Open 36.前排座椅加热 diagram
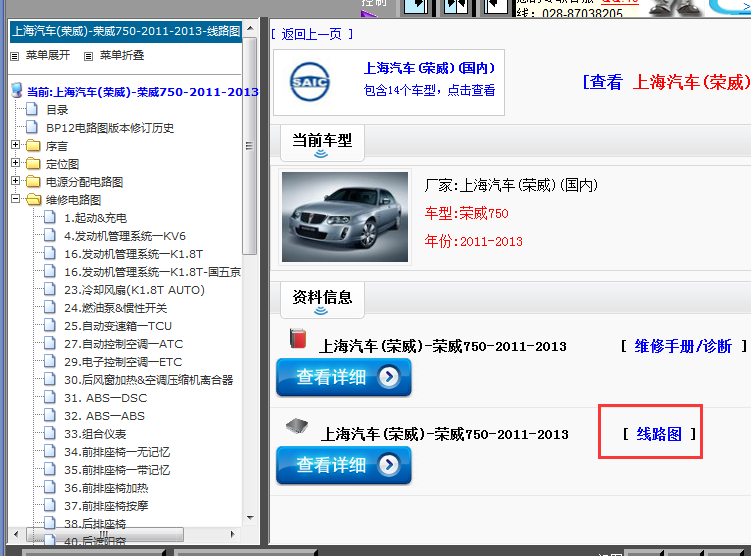751x556 pixels. pos(106,488)
